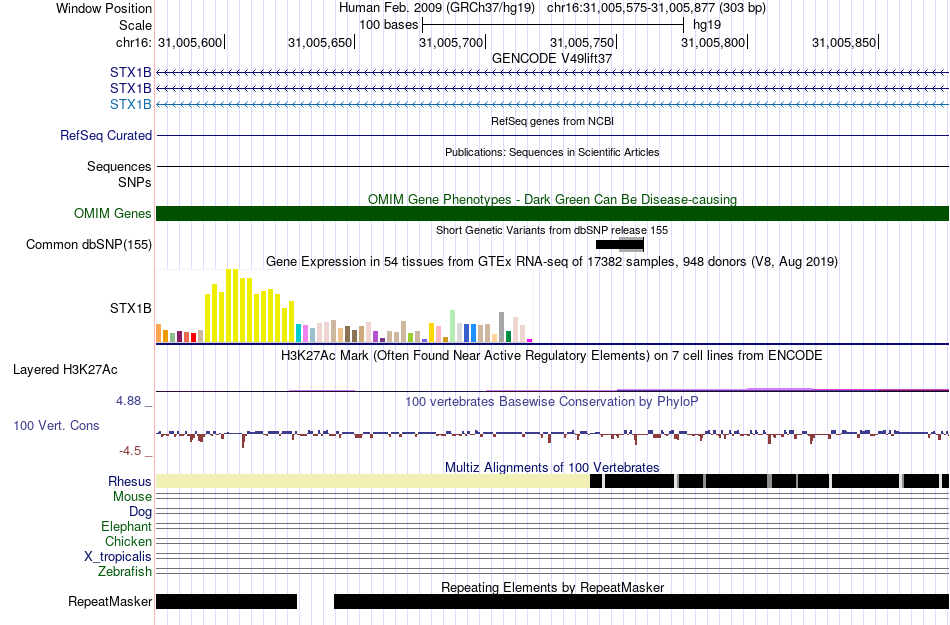Click the 'Gene Expression in 54 tissues' title
The height and width of the screenshot is (625, 950).
(552, 261)
